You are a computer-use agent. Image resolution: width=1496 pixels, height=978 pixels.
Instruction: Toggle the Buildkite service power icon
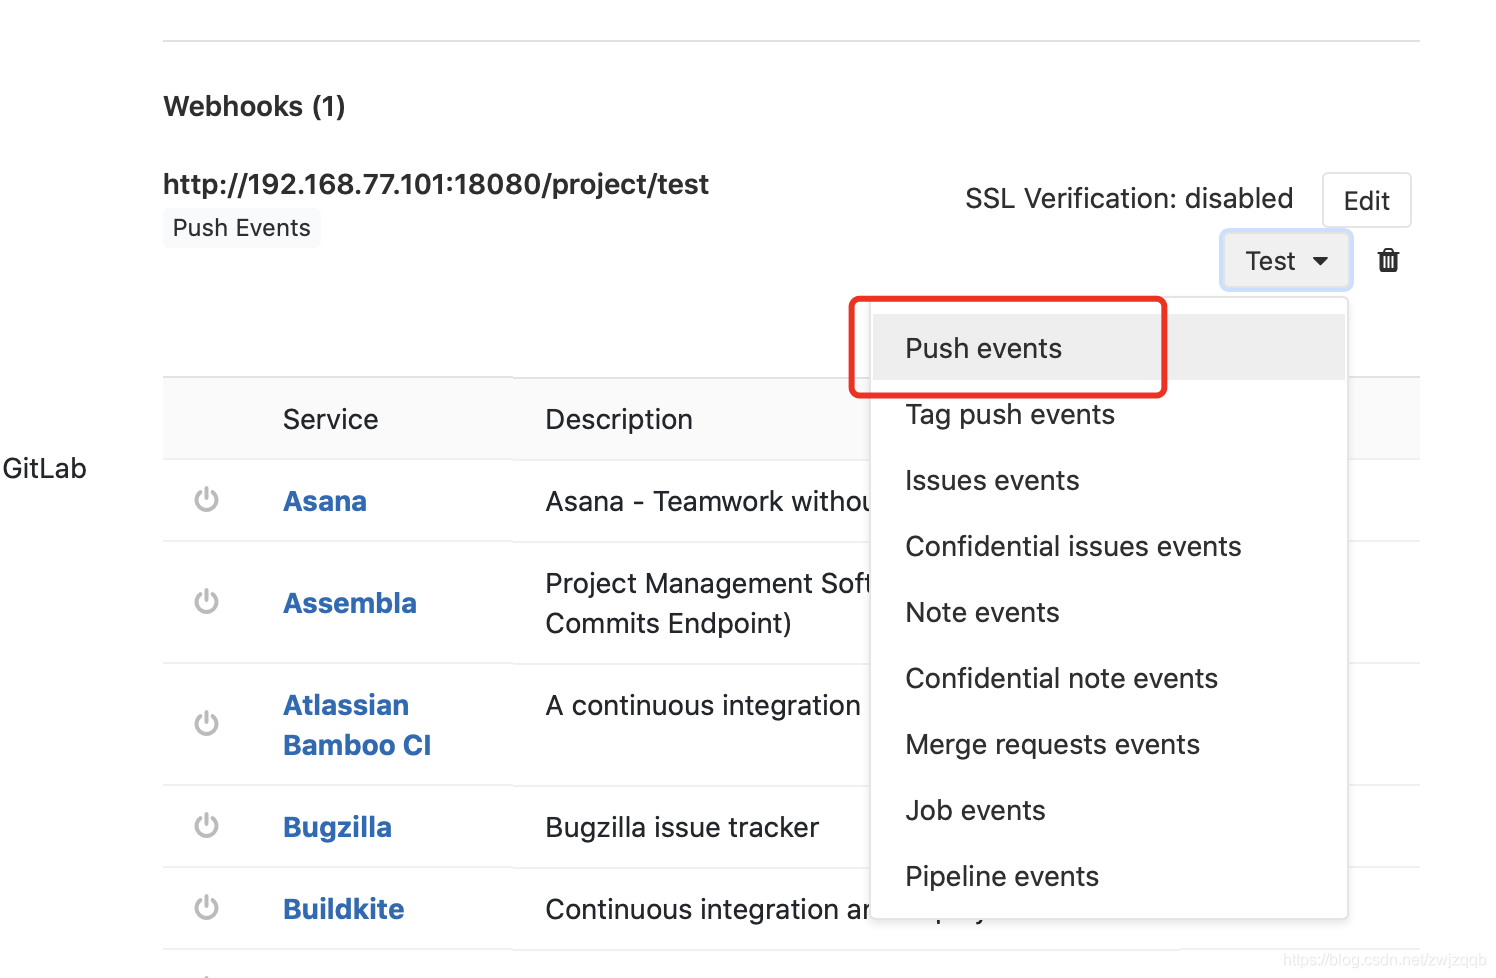pyautogui.click(x=207, y=907)
